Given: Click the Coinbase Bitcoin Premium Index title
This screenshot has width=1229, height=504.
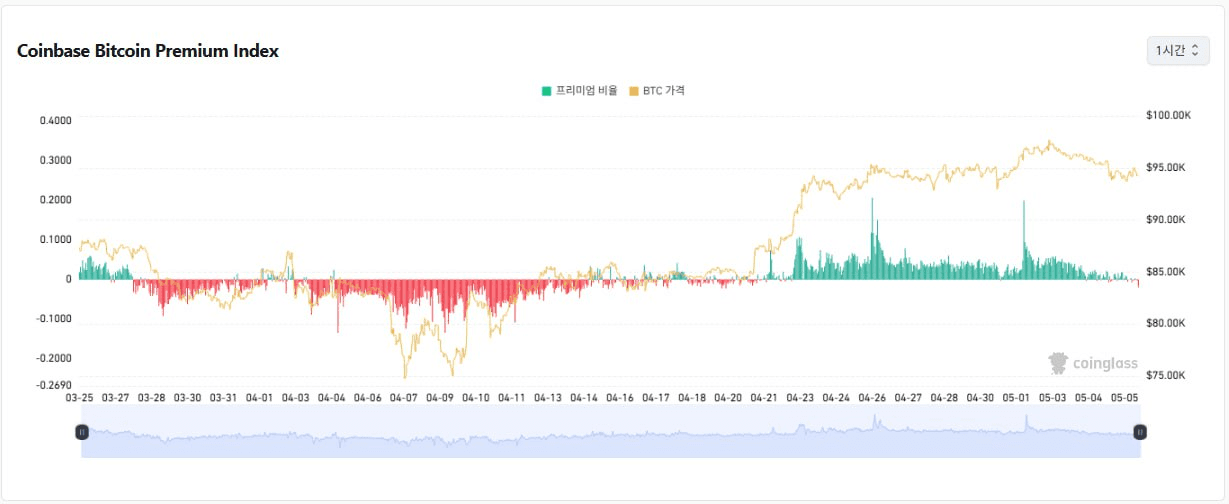Looking at the screenshot, I should tap(148, 51).
